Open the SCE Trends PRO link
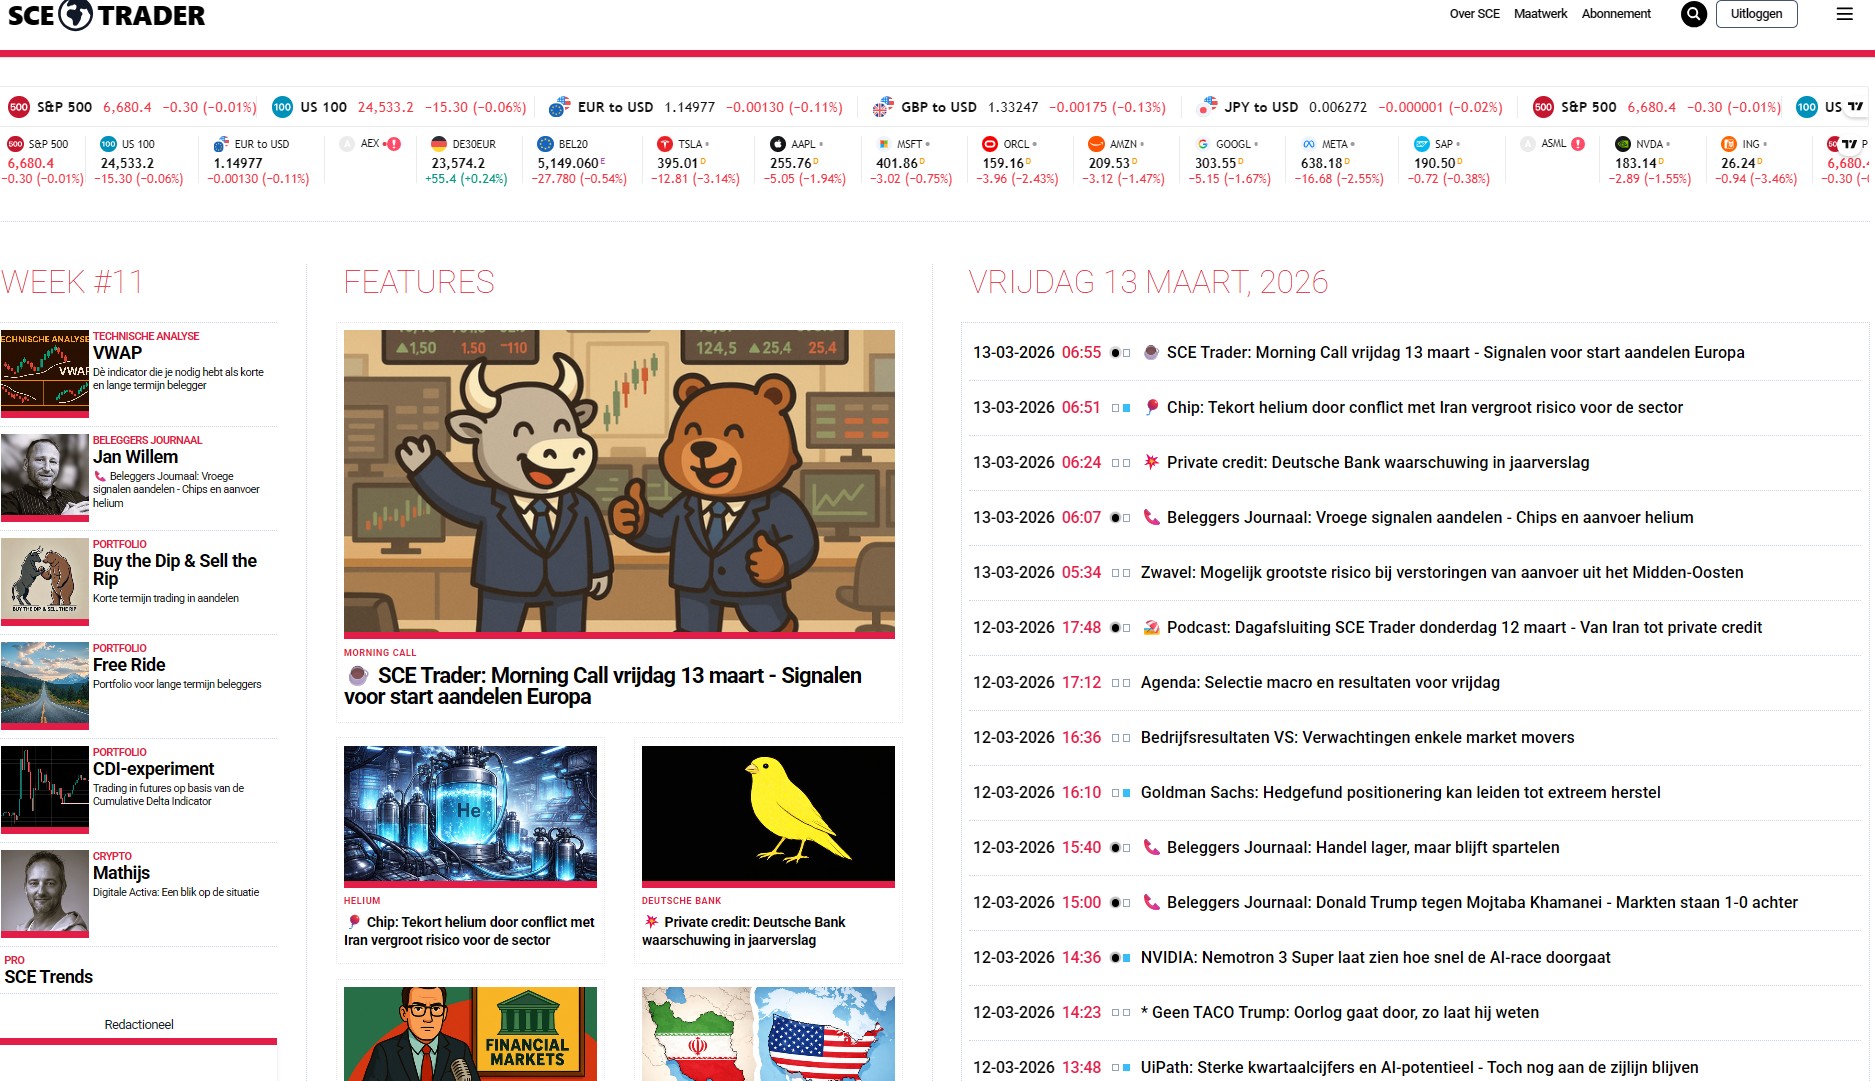 click(48, 977)
